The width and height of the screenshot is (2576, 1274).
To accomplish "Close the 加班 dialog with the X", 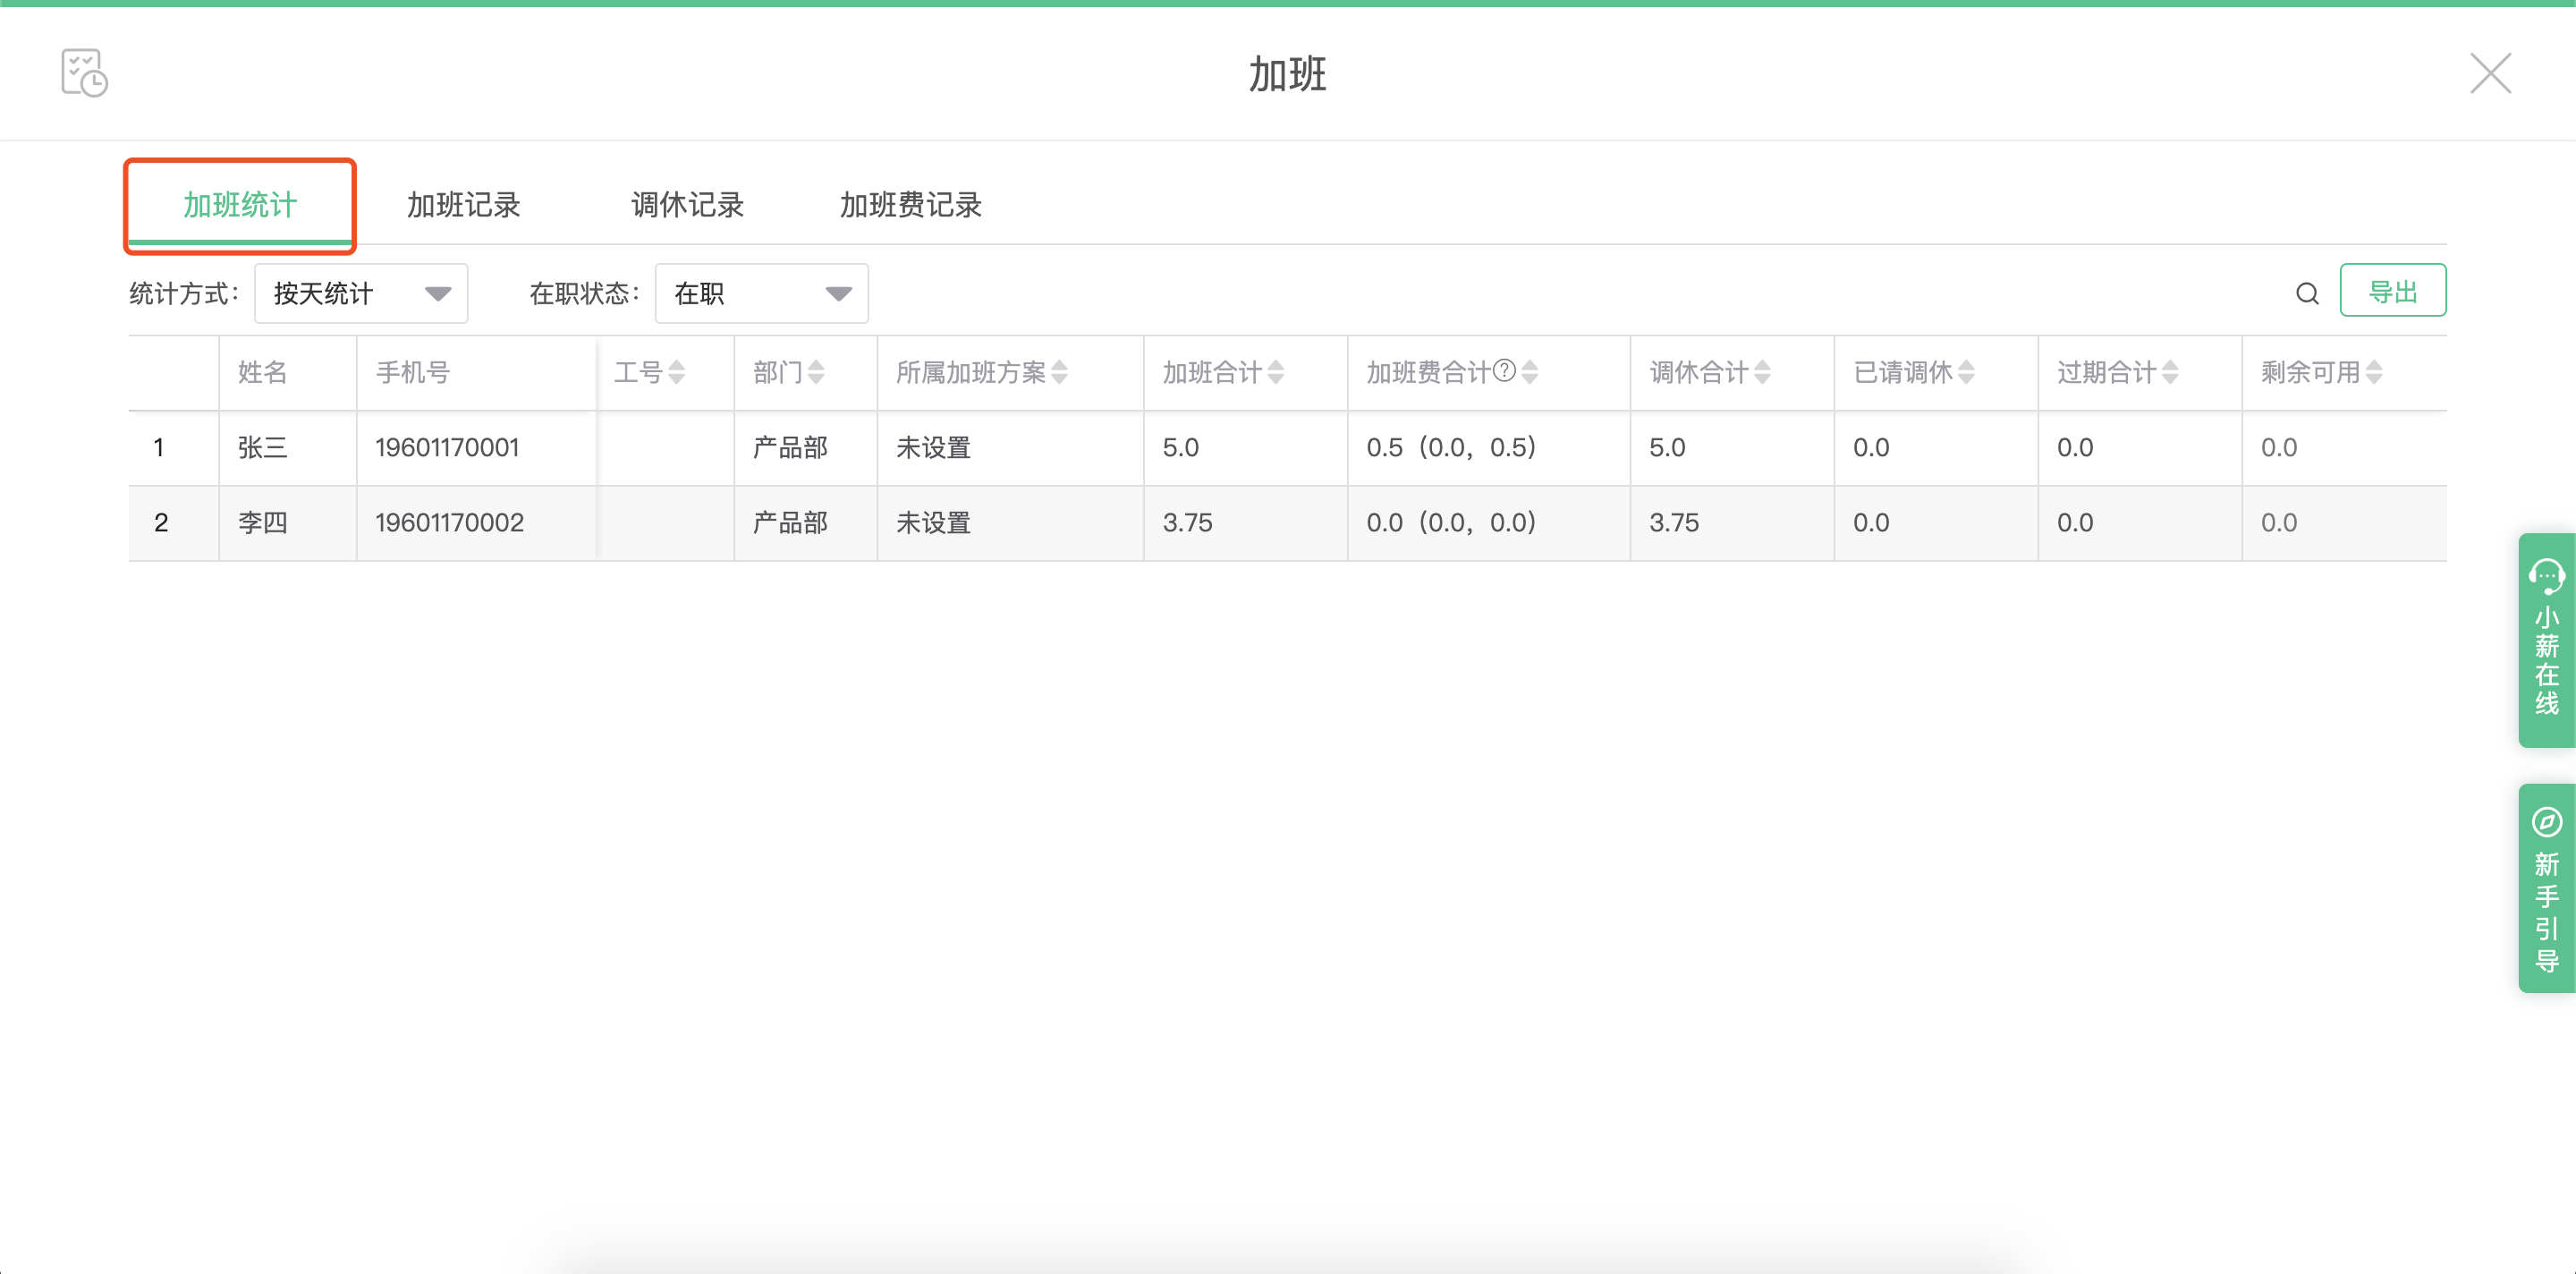I will click(x=2490, y=73).
